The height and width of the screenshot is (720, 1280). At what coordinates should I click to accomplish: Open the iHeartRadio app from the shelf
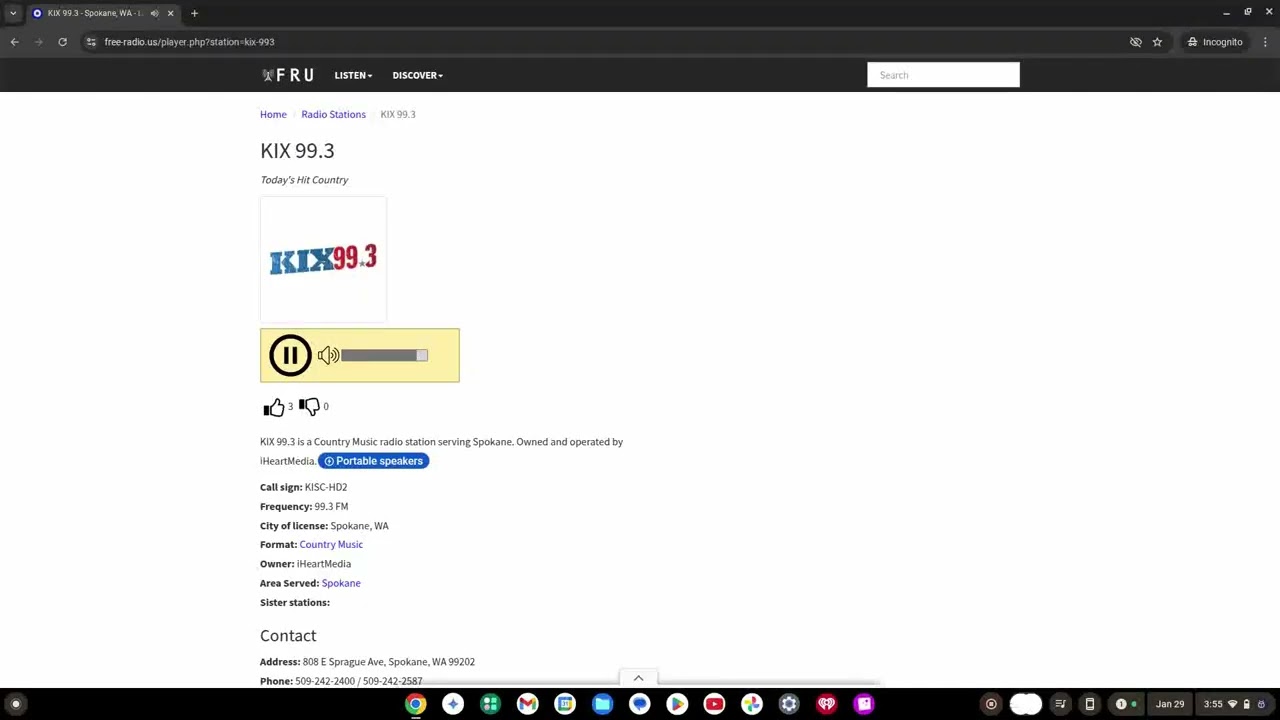coord(826,704)
